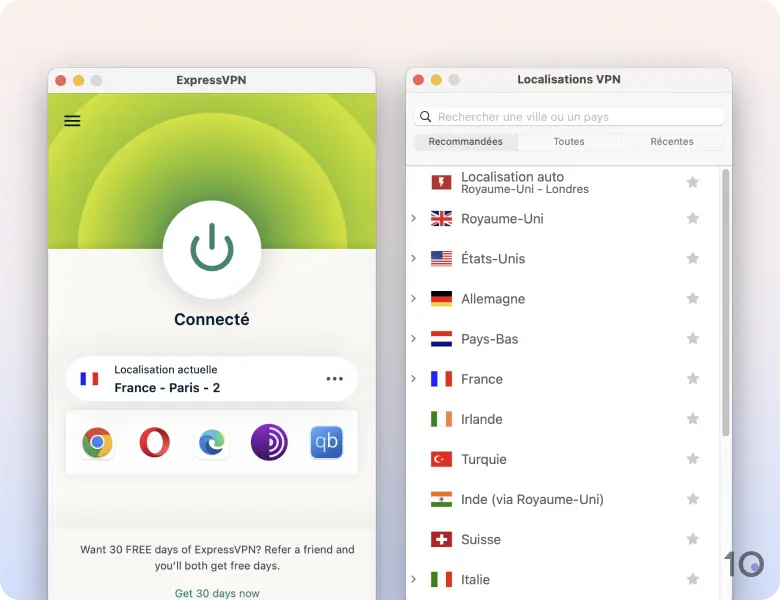Connect to Irlande location
Viewport: 780px width, 600px height.
482,419
